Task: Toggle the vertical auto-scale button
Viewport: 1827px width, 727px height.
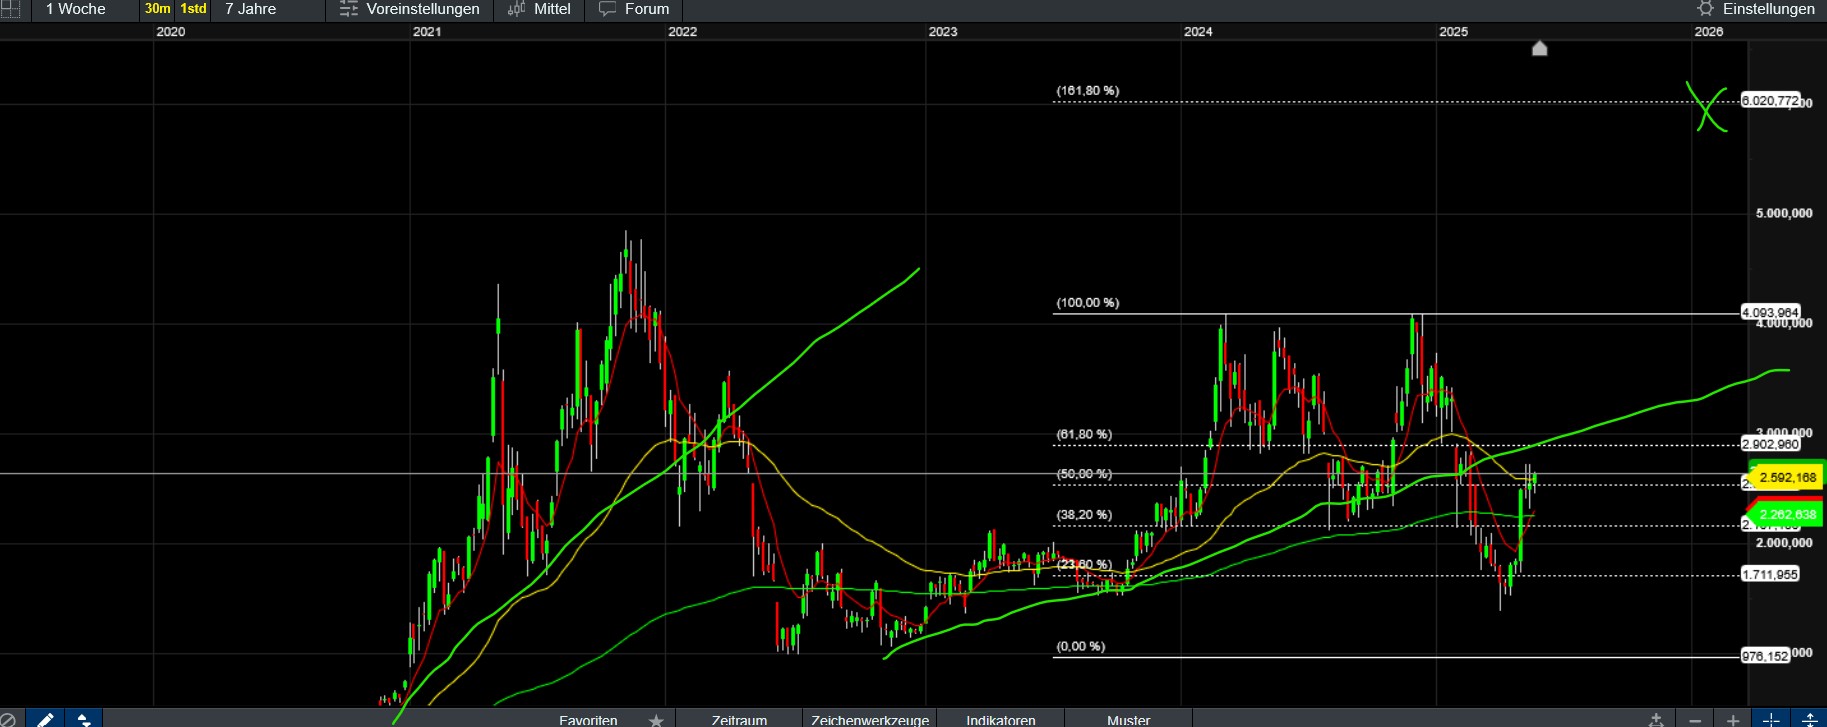Action: point(1808,720)
